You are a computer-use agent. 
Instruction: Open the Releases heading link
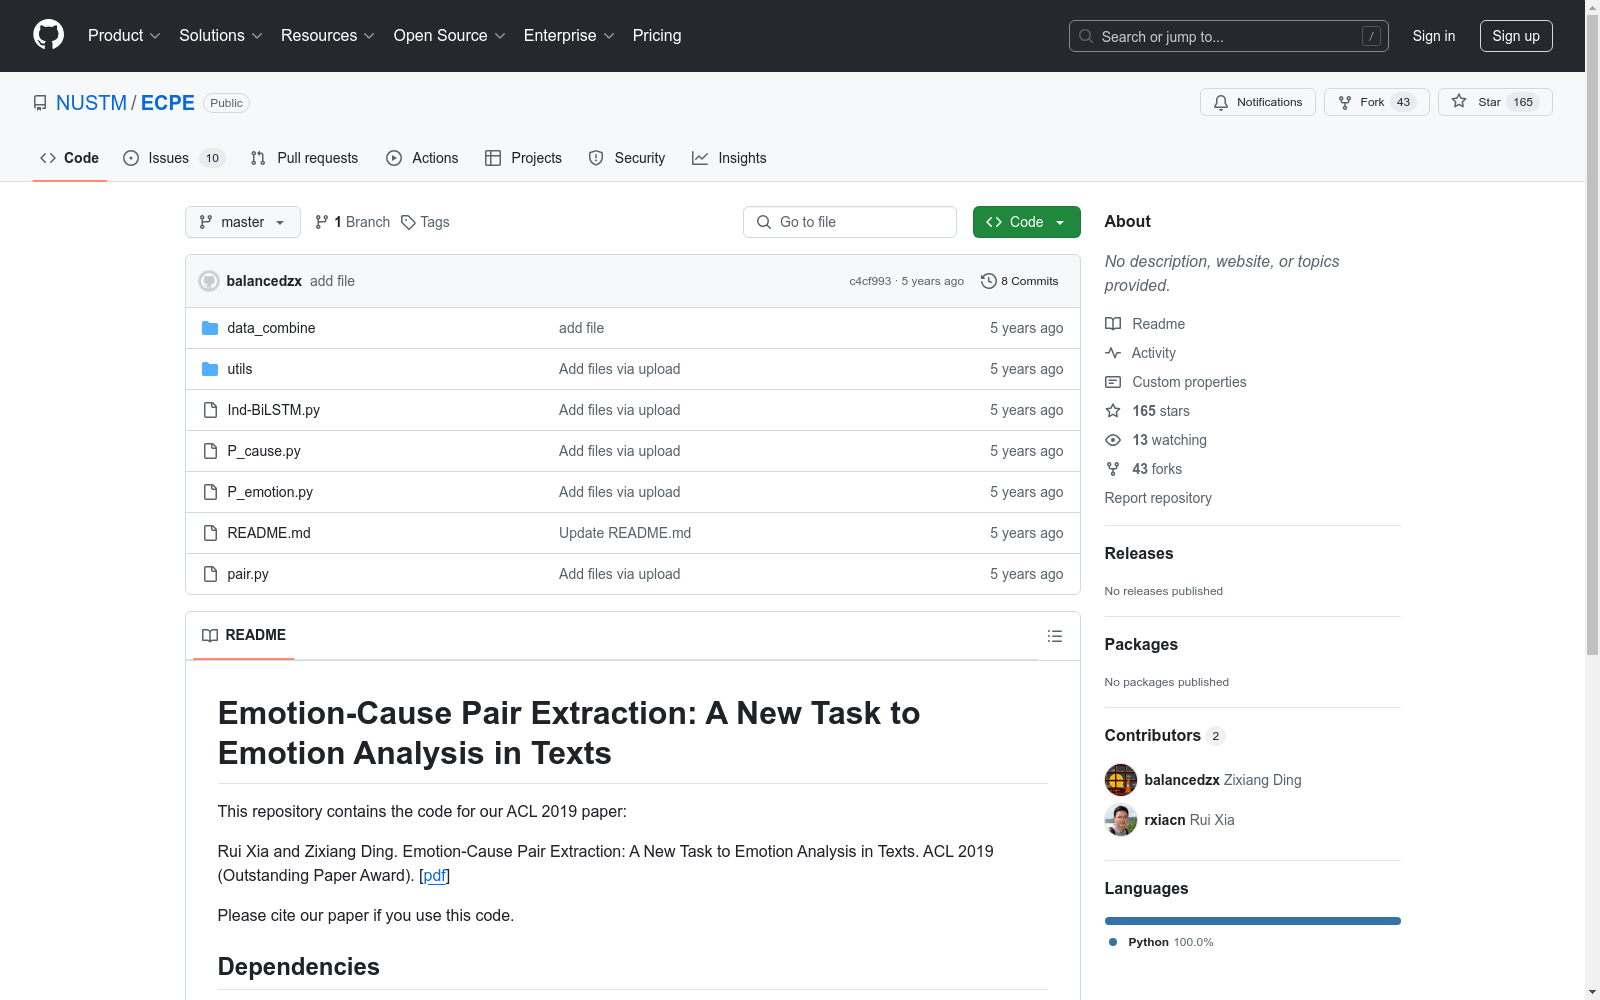point(1139,553)
